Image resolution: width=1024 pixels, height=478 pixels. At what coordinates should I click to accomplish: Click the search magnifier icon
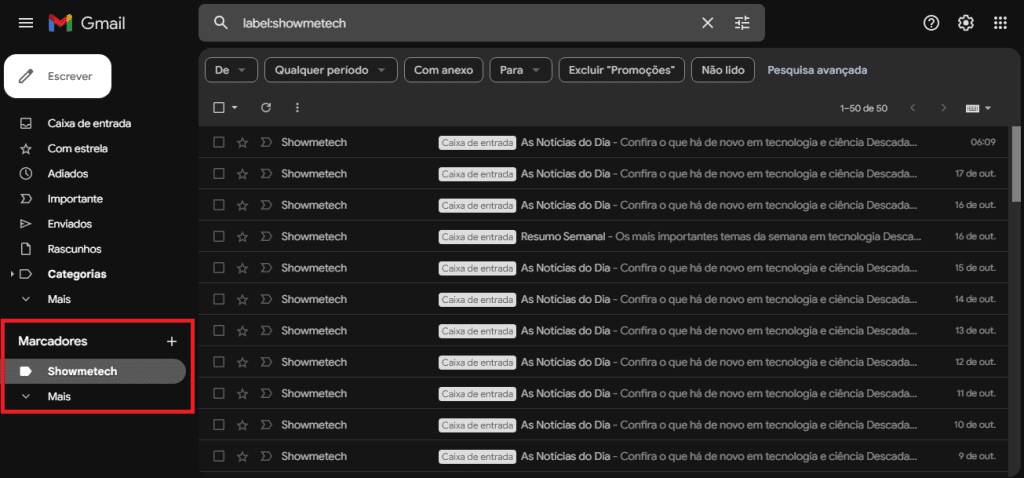(221, 24)
